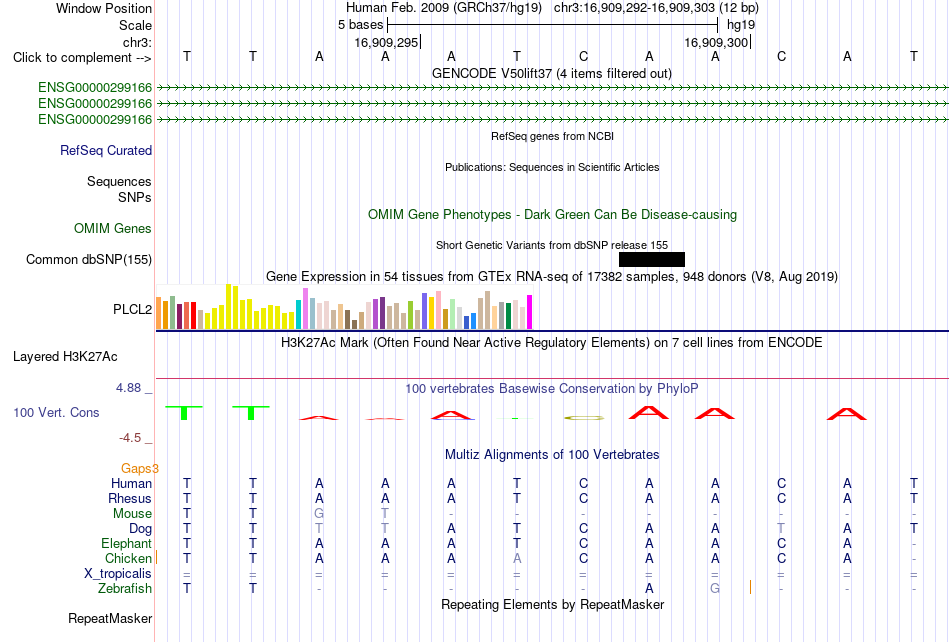Screen dimensions: 950x642
Task: Click the G base in the Mouse row
Action: [x=319, y=514]
